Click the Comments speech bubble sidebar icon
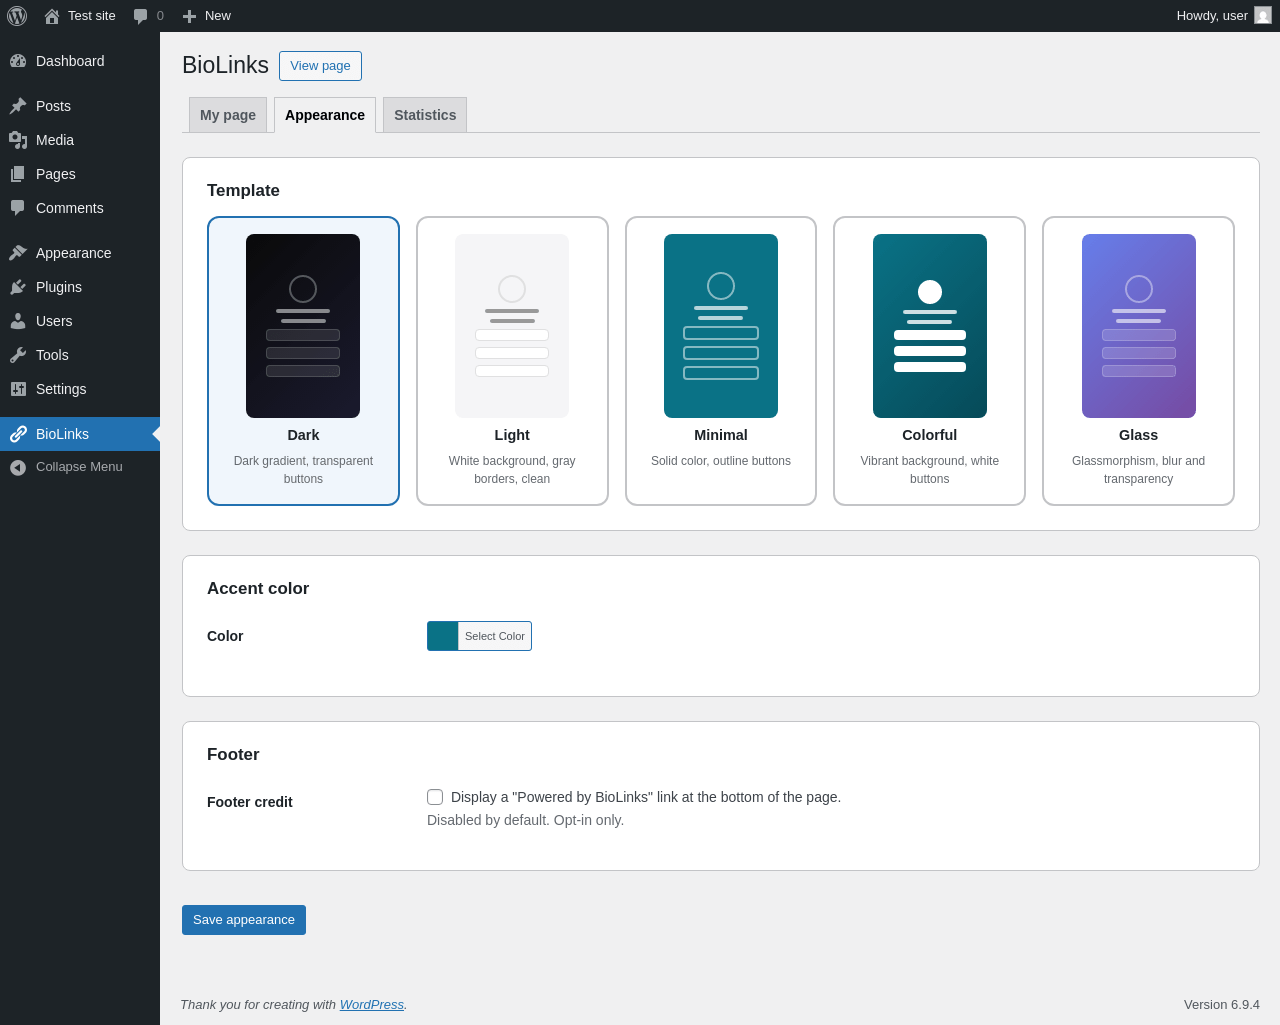Viewport: 1280px width, 1025px height. [x=18, y=208]
